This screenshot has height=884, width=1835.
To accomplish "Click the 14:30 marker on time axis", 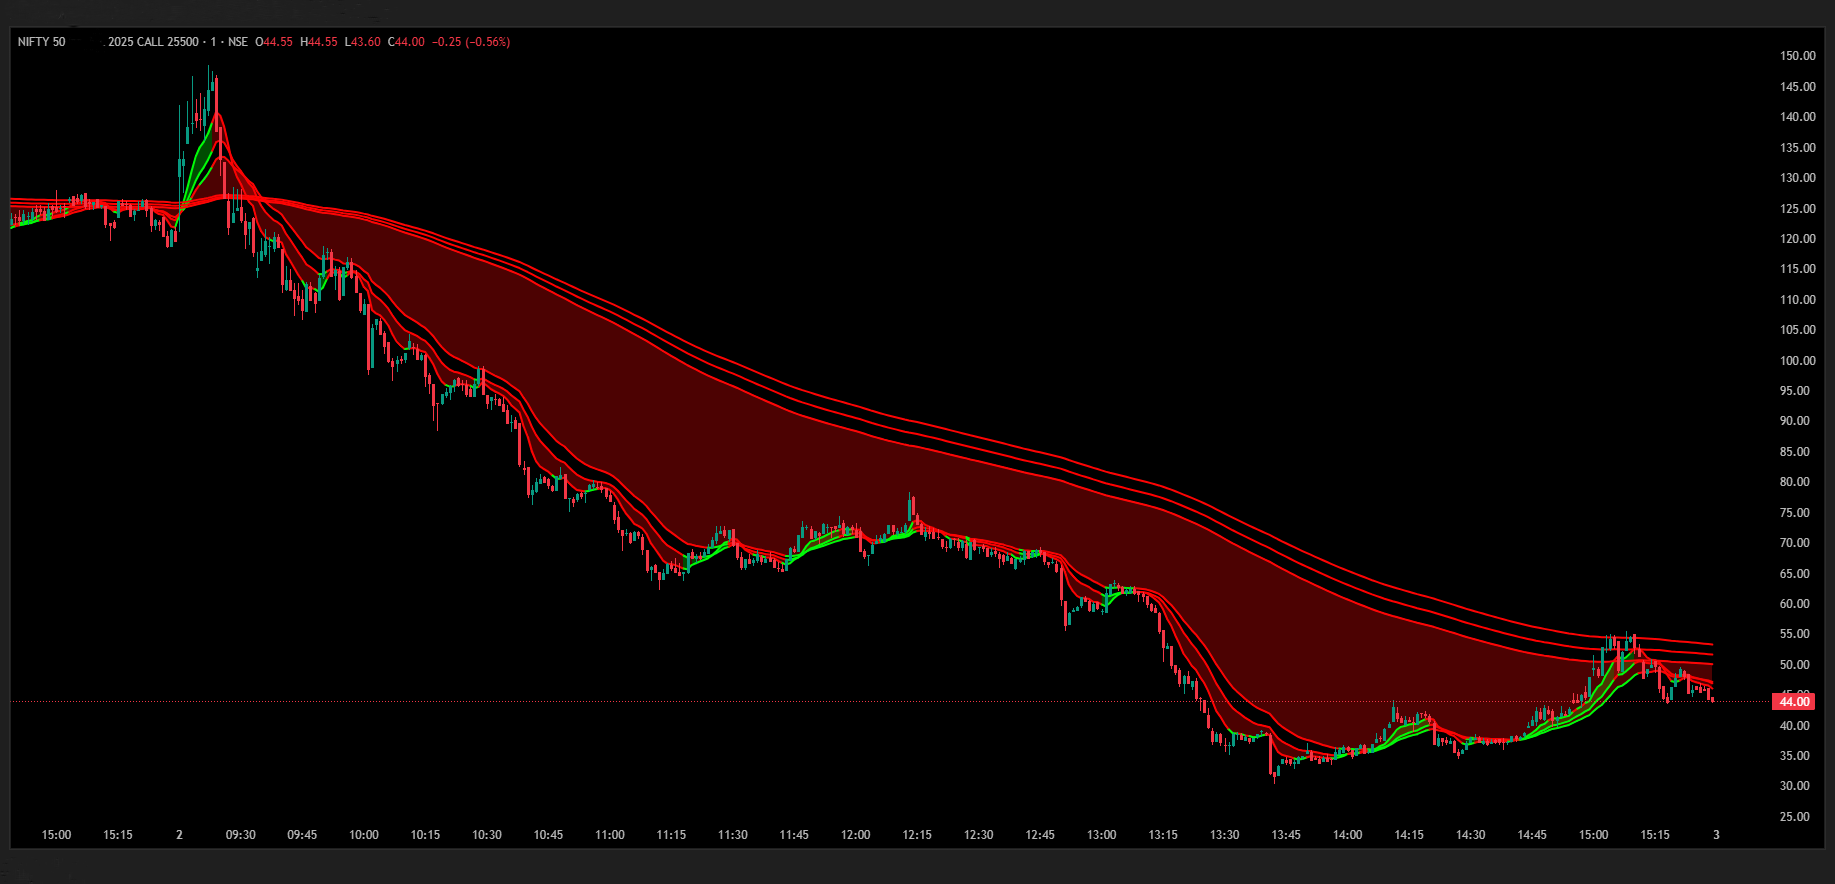I will point(1470,835).
